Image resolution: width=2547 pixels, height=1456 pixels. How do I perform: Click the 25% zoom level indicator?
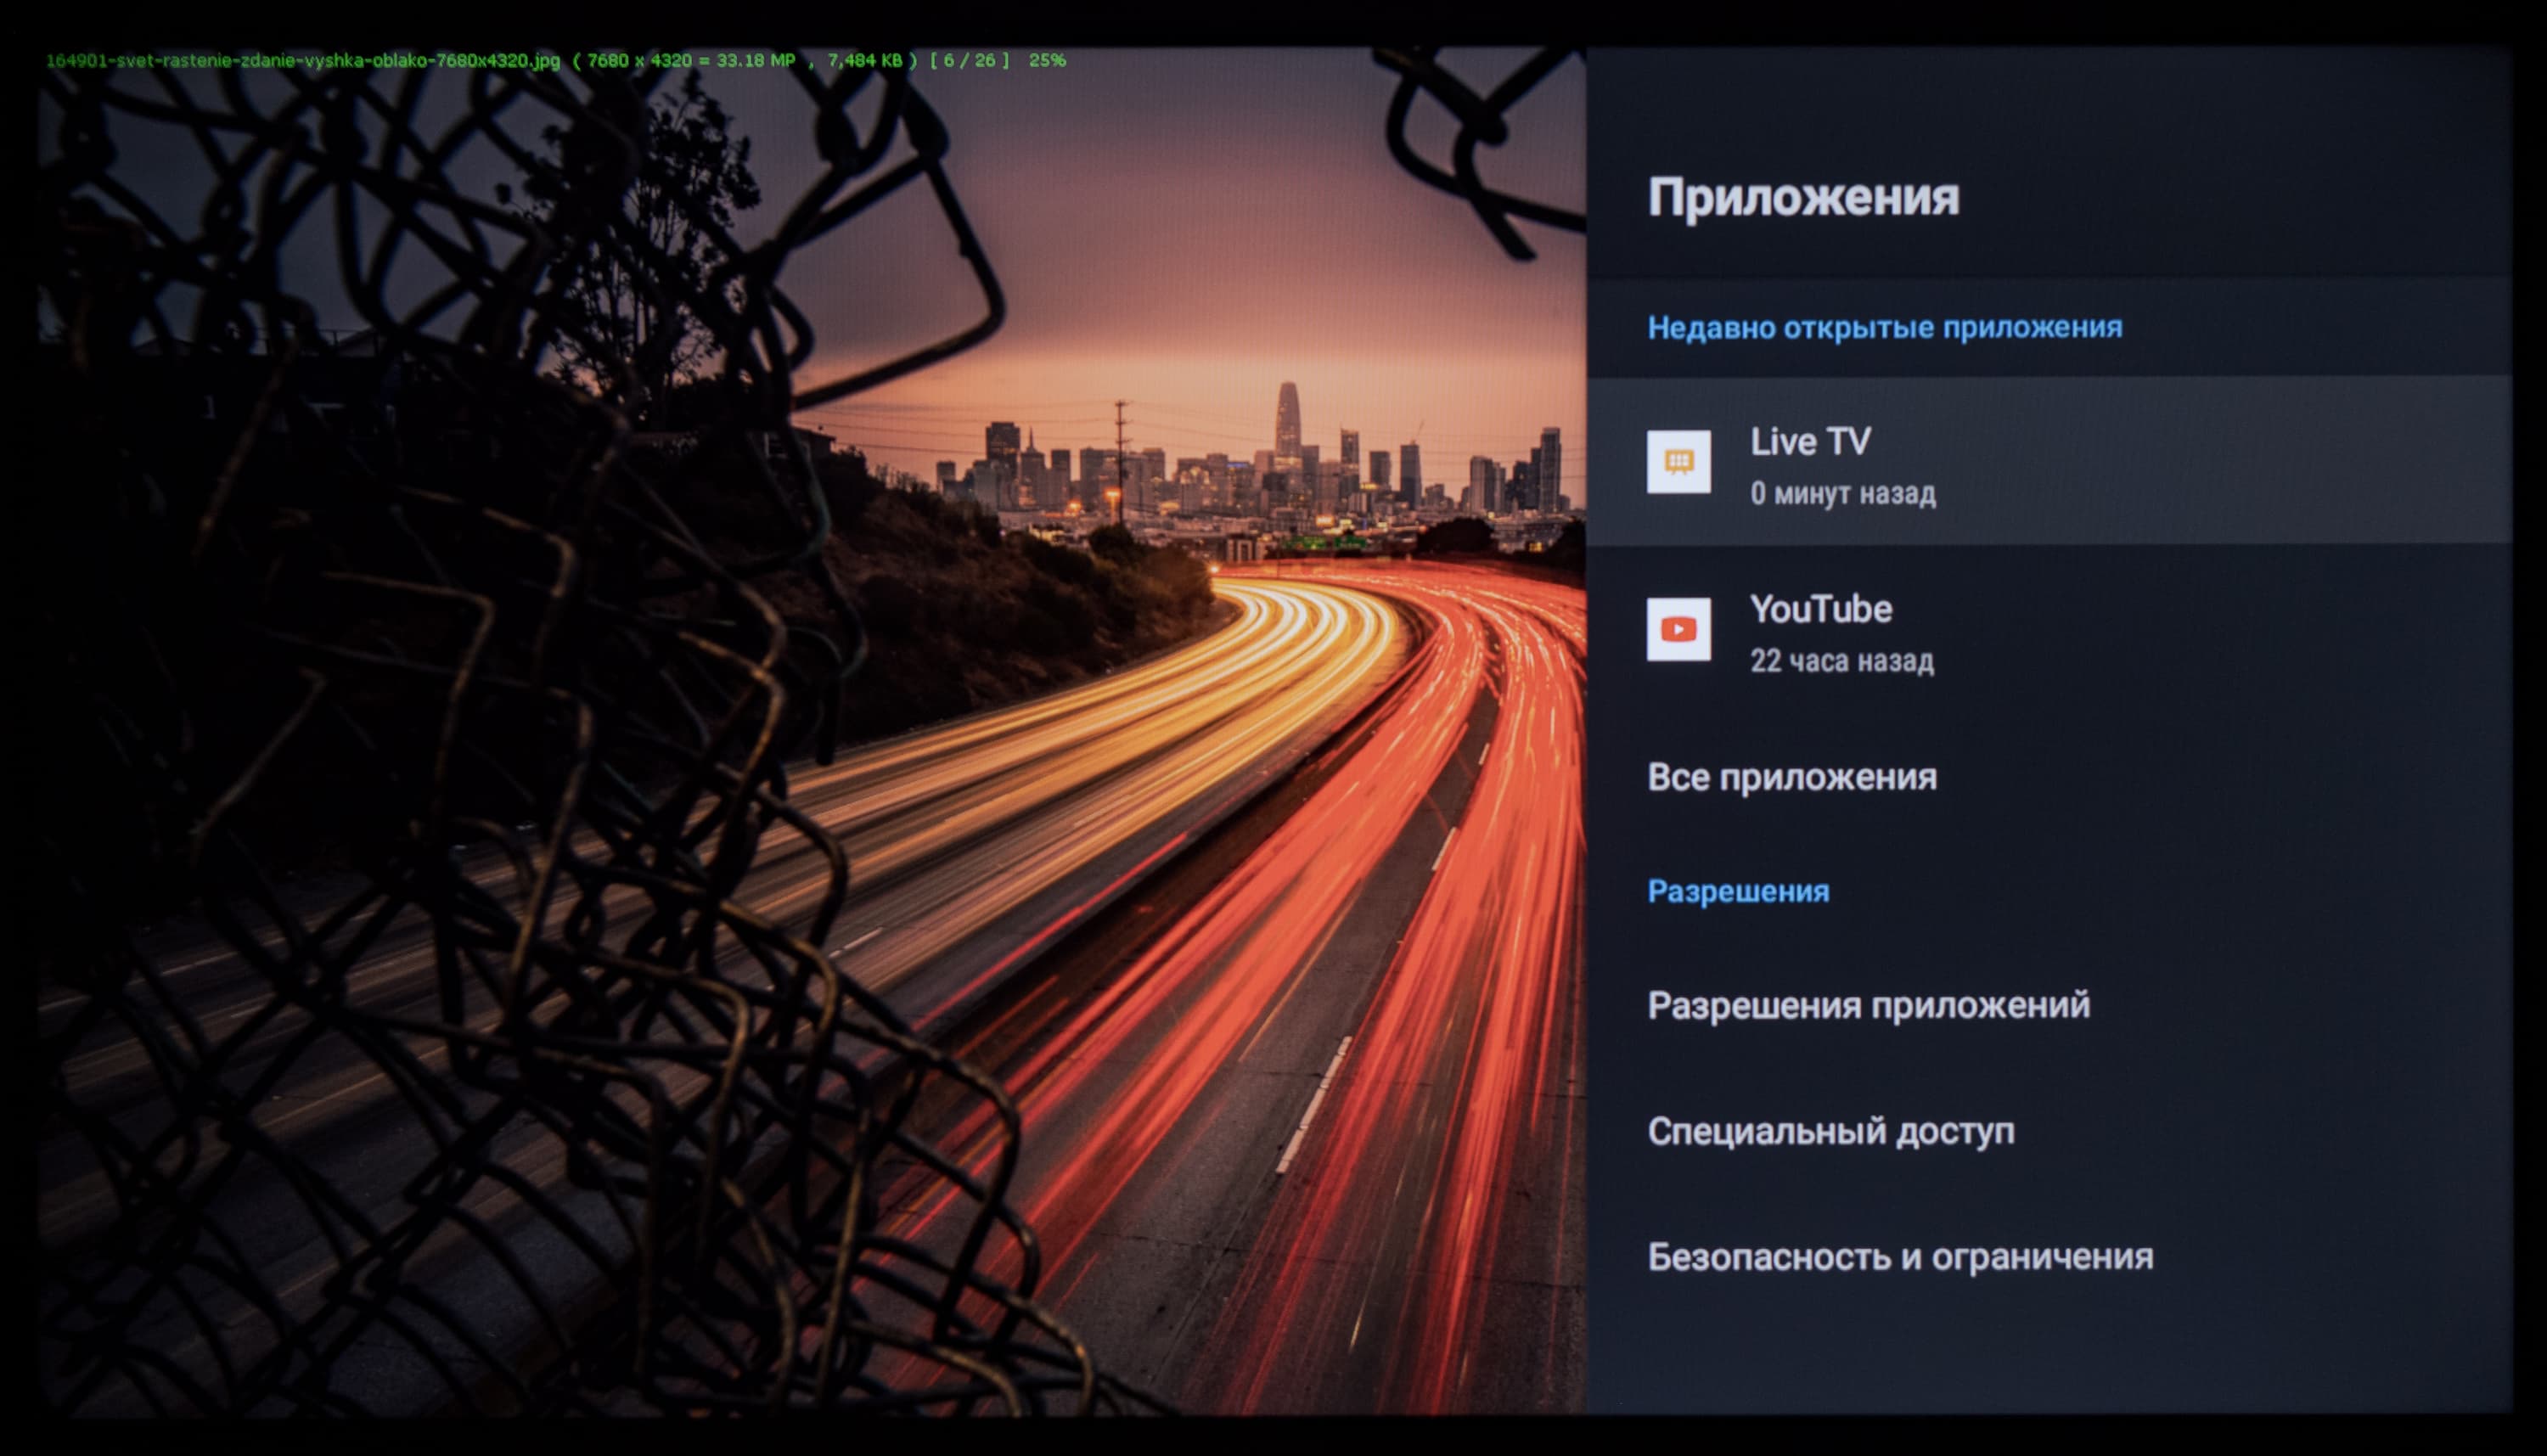coord(1047,60)
